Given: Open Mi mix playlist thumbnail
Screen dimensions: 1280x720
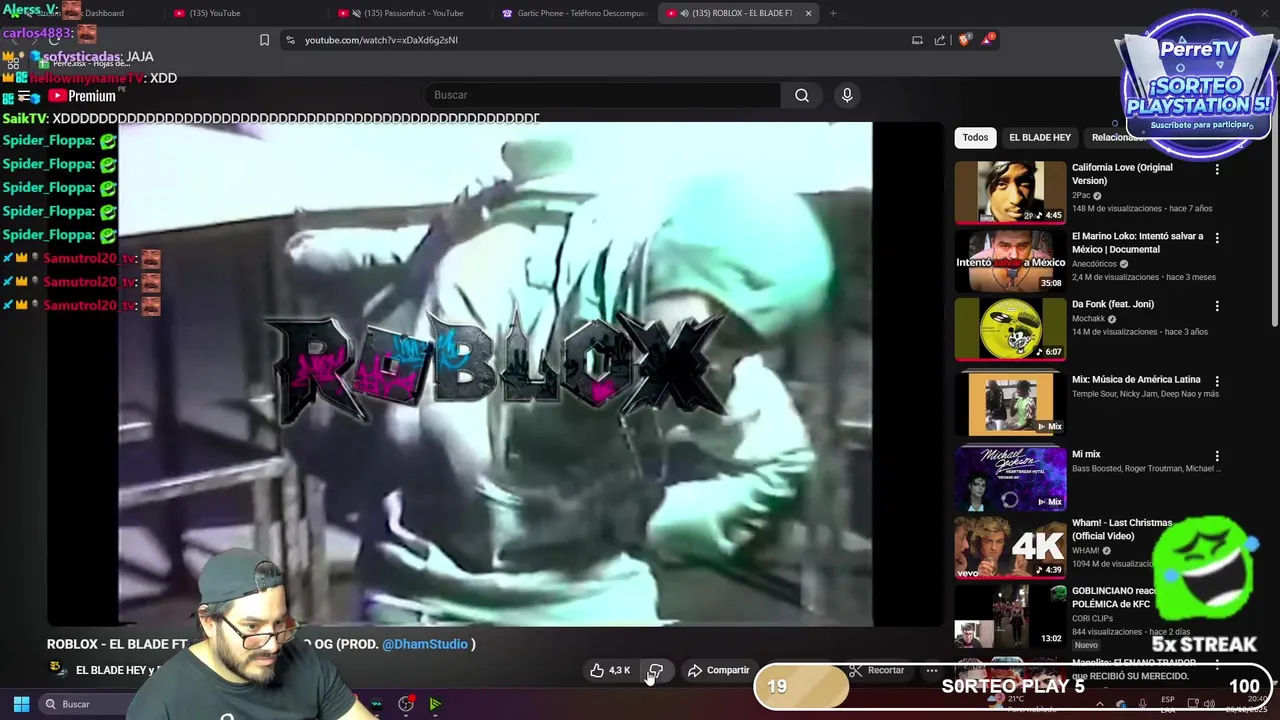Looking at the screenshot, I should [1010, 479].
